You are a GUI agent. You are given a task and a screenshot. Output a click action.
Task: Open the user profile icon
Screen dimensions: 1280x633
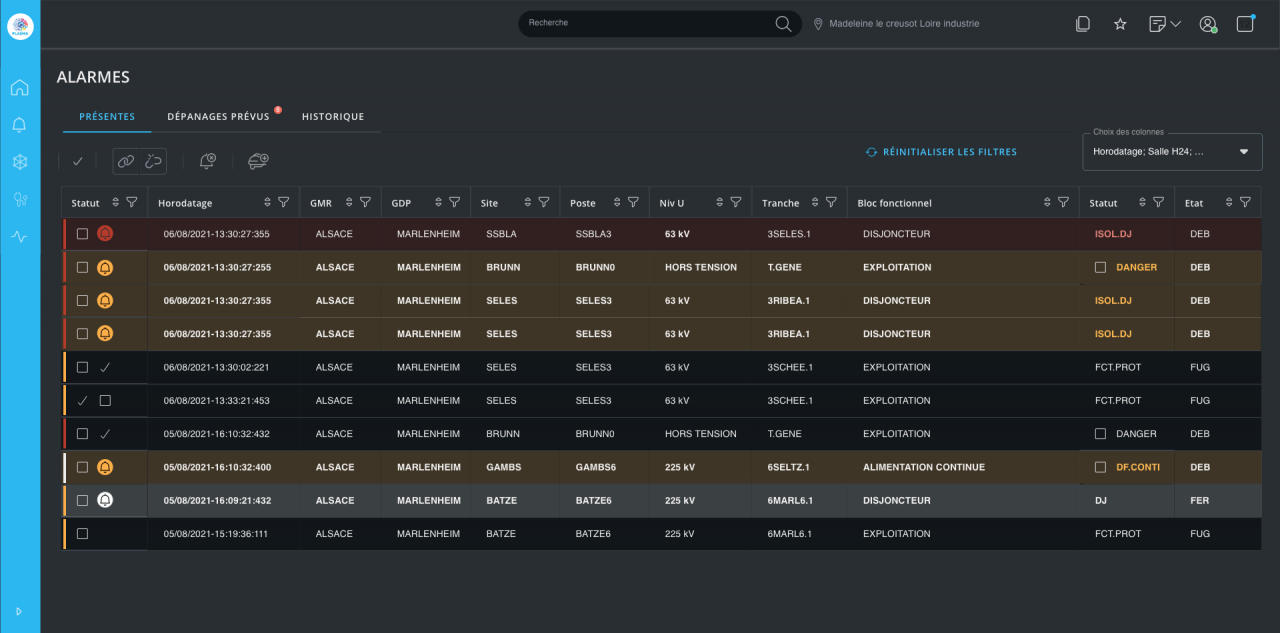[1208, 24]
